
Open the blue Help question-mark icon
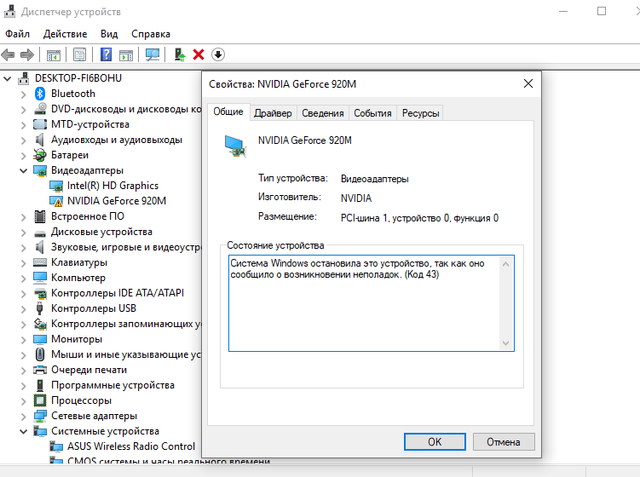point(106,54)
